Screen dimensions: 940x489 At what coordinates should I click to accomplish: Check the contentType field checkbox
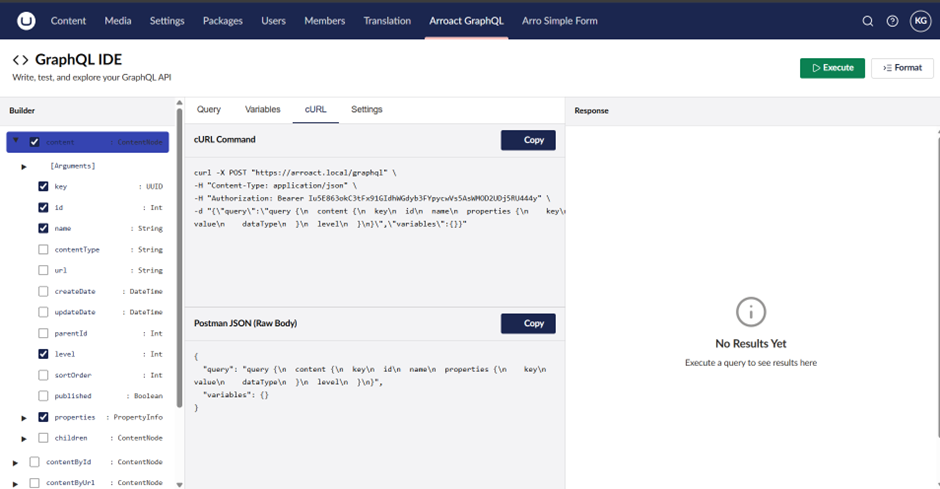click(43, 249)
